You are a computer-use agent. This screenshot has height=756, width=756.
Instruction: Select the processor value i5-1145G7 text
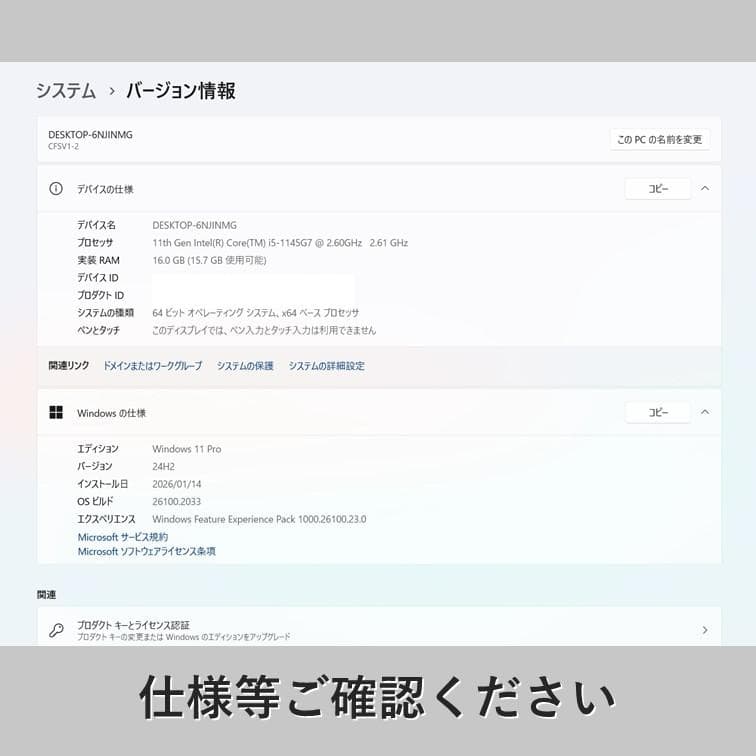(x=280, y=243)
